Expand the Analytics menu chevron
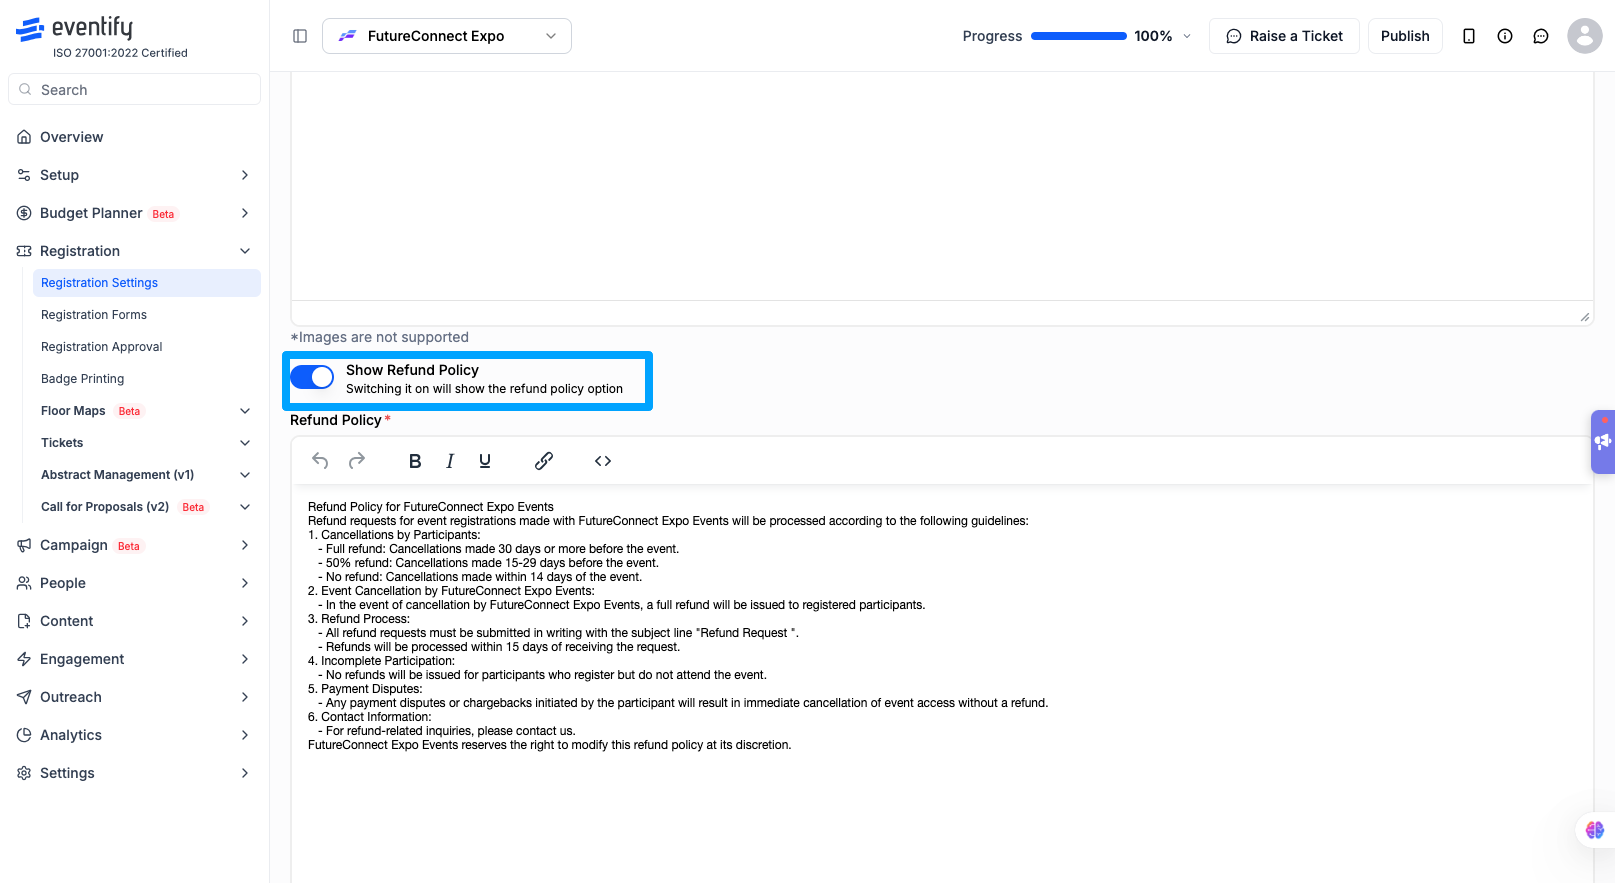1615x883 pixels. (245, 735)
